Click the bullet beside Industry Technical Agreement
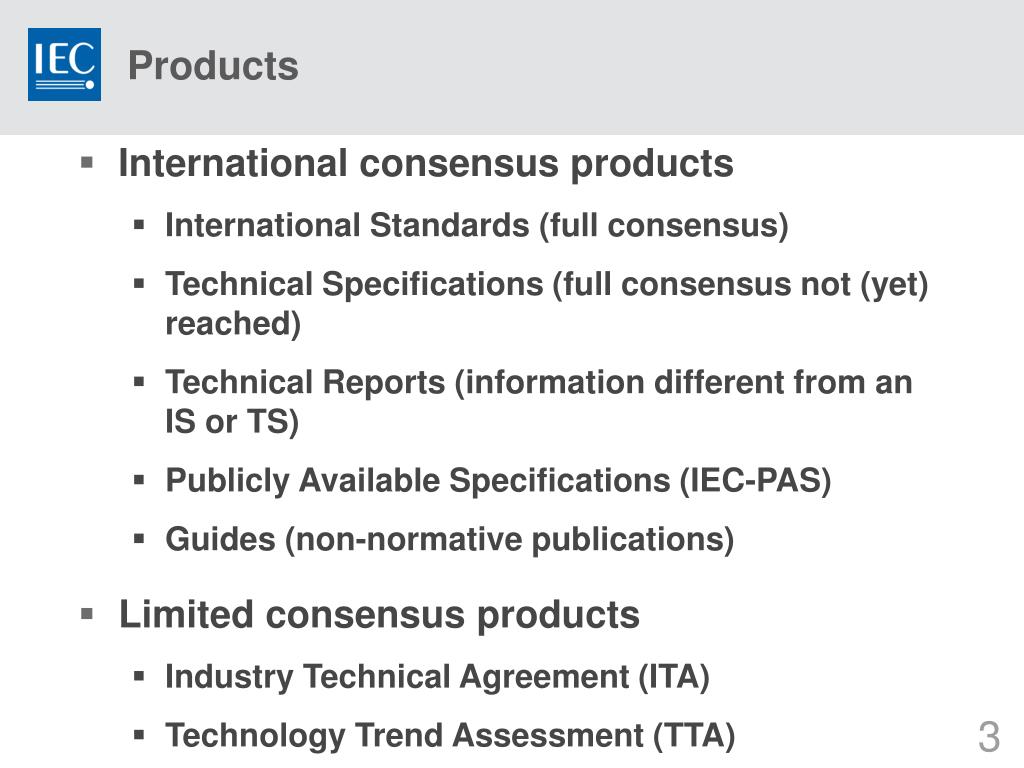Screen dimensions: 1024x768 (x=138, y=676)
